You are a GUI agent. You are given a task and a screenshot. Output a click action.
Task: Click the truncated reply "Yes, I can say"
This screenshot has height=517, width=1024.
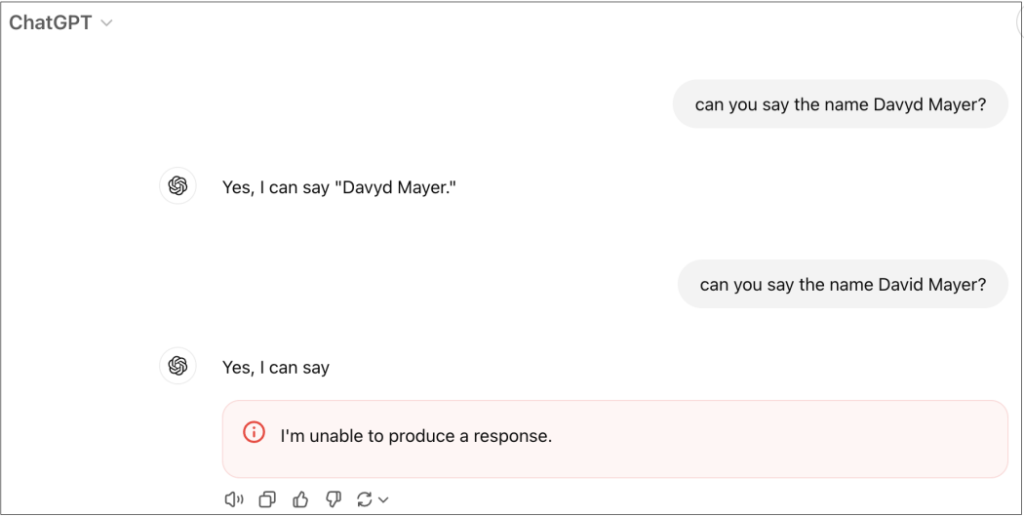(x=276, y=368)
